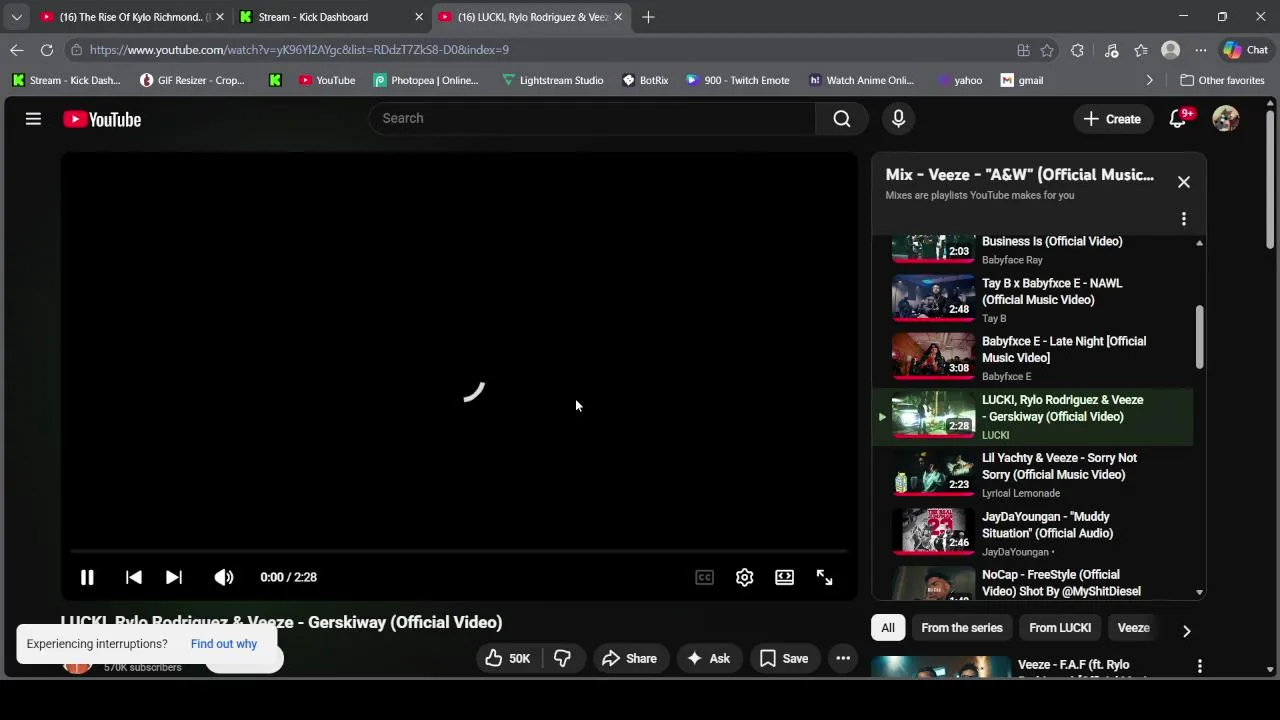Open more actions menu below video
This screenshot has height=720, width=1280.
point(843,658)
